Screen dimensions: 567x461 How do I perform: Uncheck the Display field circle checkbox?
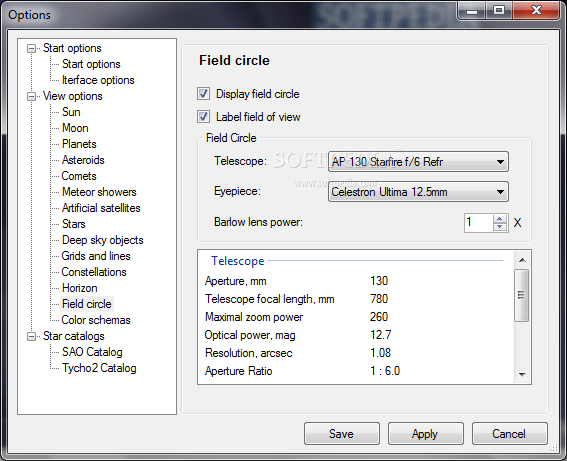pyautogui.click(x=203, y=94)
